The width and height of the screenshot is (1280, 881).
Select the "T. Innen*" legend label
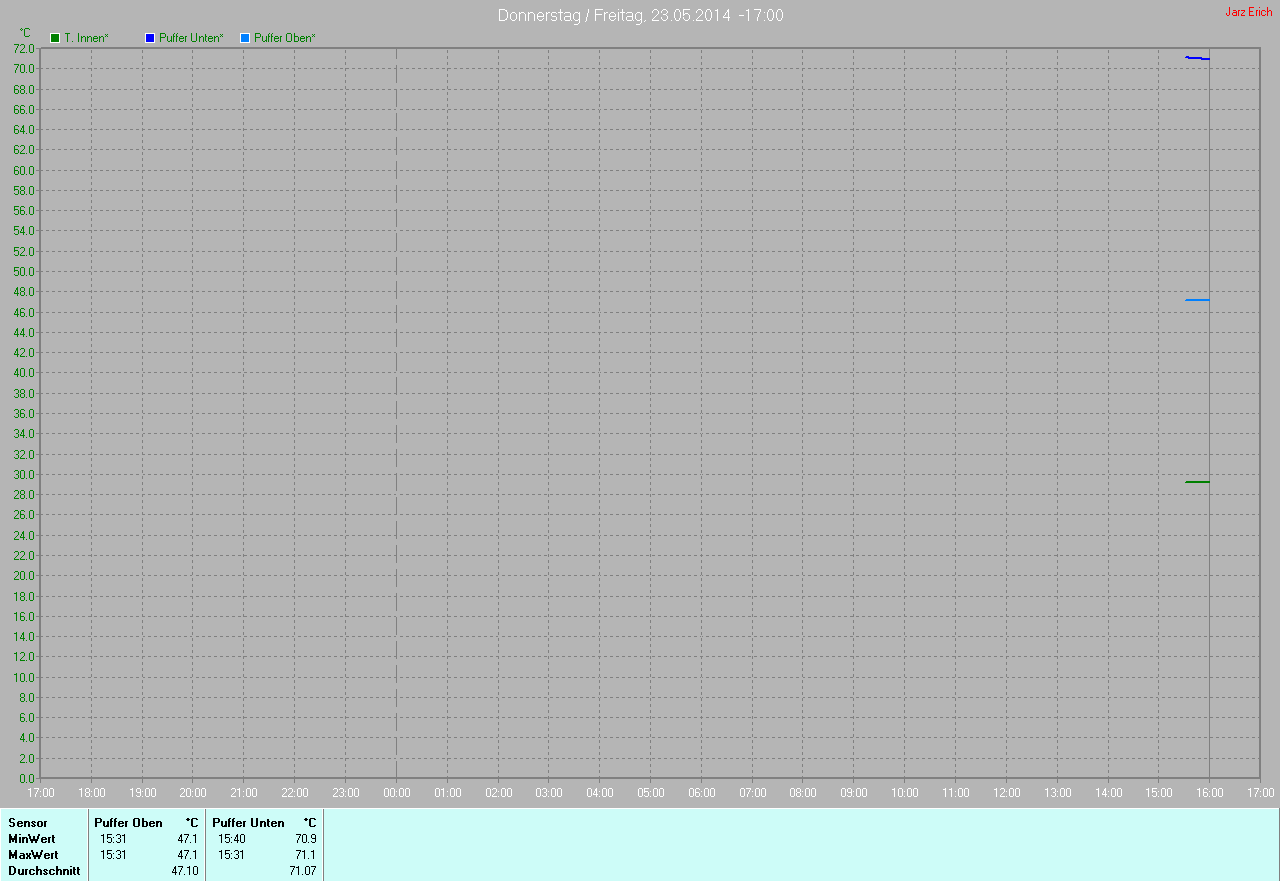pyautogui.click(x=86, y=38)
